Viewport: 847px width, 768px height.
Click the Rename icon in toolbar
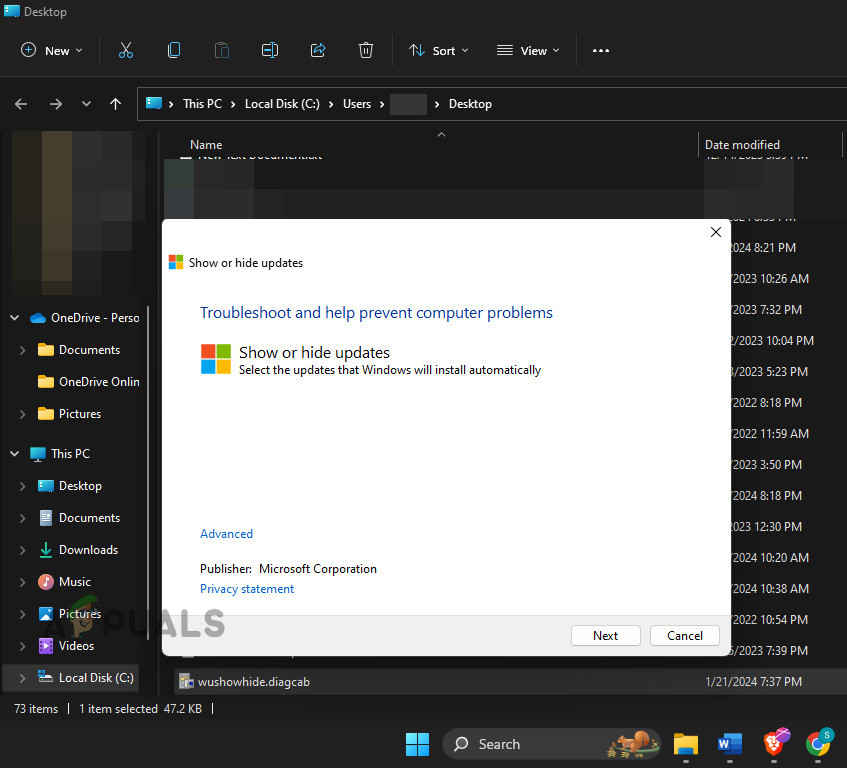coord(270,50)
